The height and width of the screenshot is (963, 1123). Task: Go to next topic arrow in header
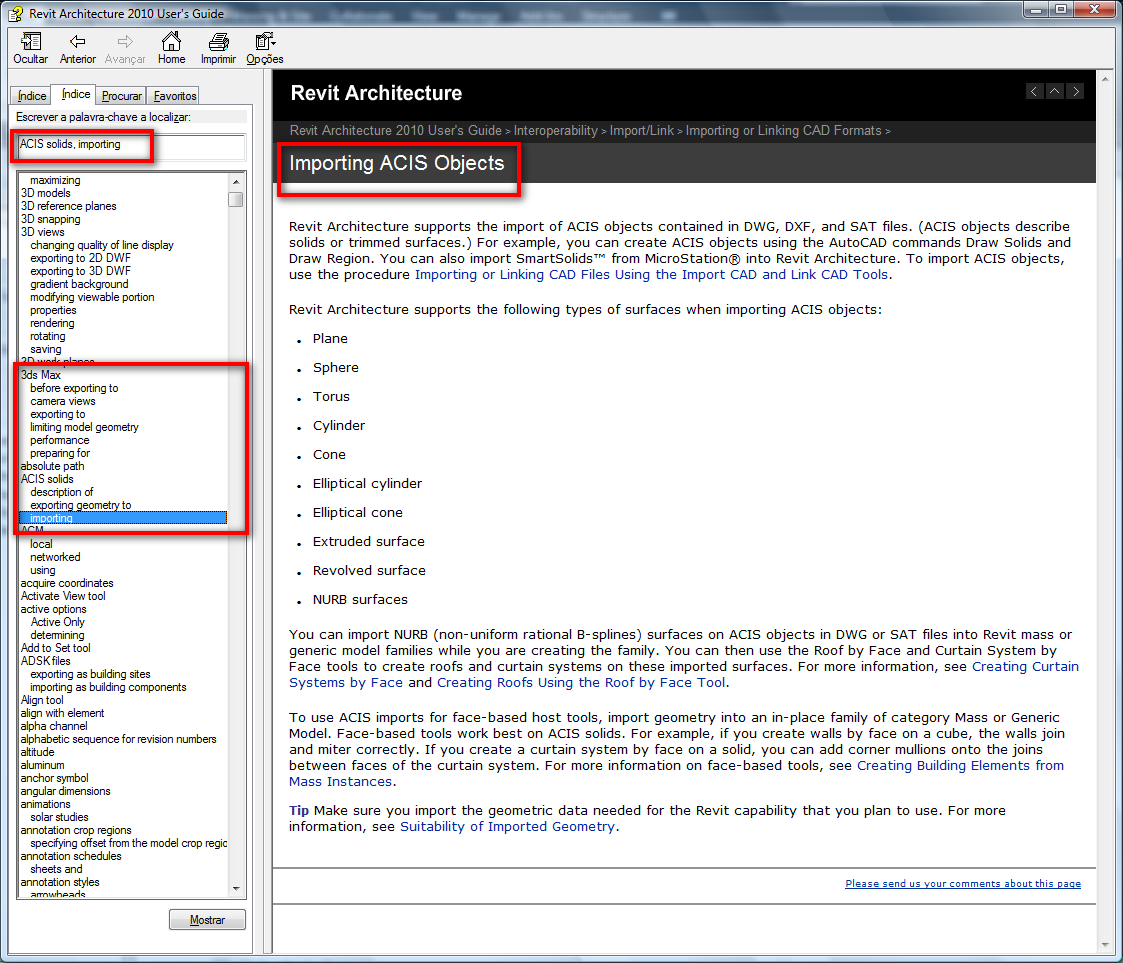pyautogui.click(x=1075, y=92)
